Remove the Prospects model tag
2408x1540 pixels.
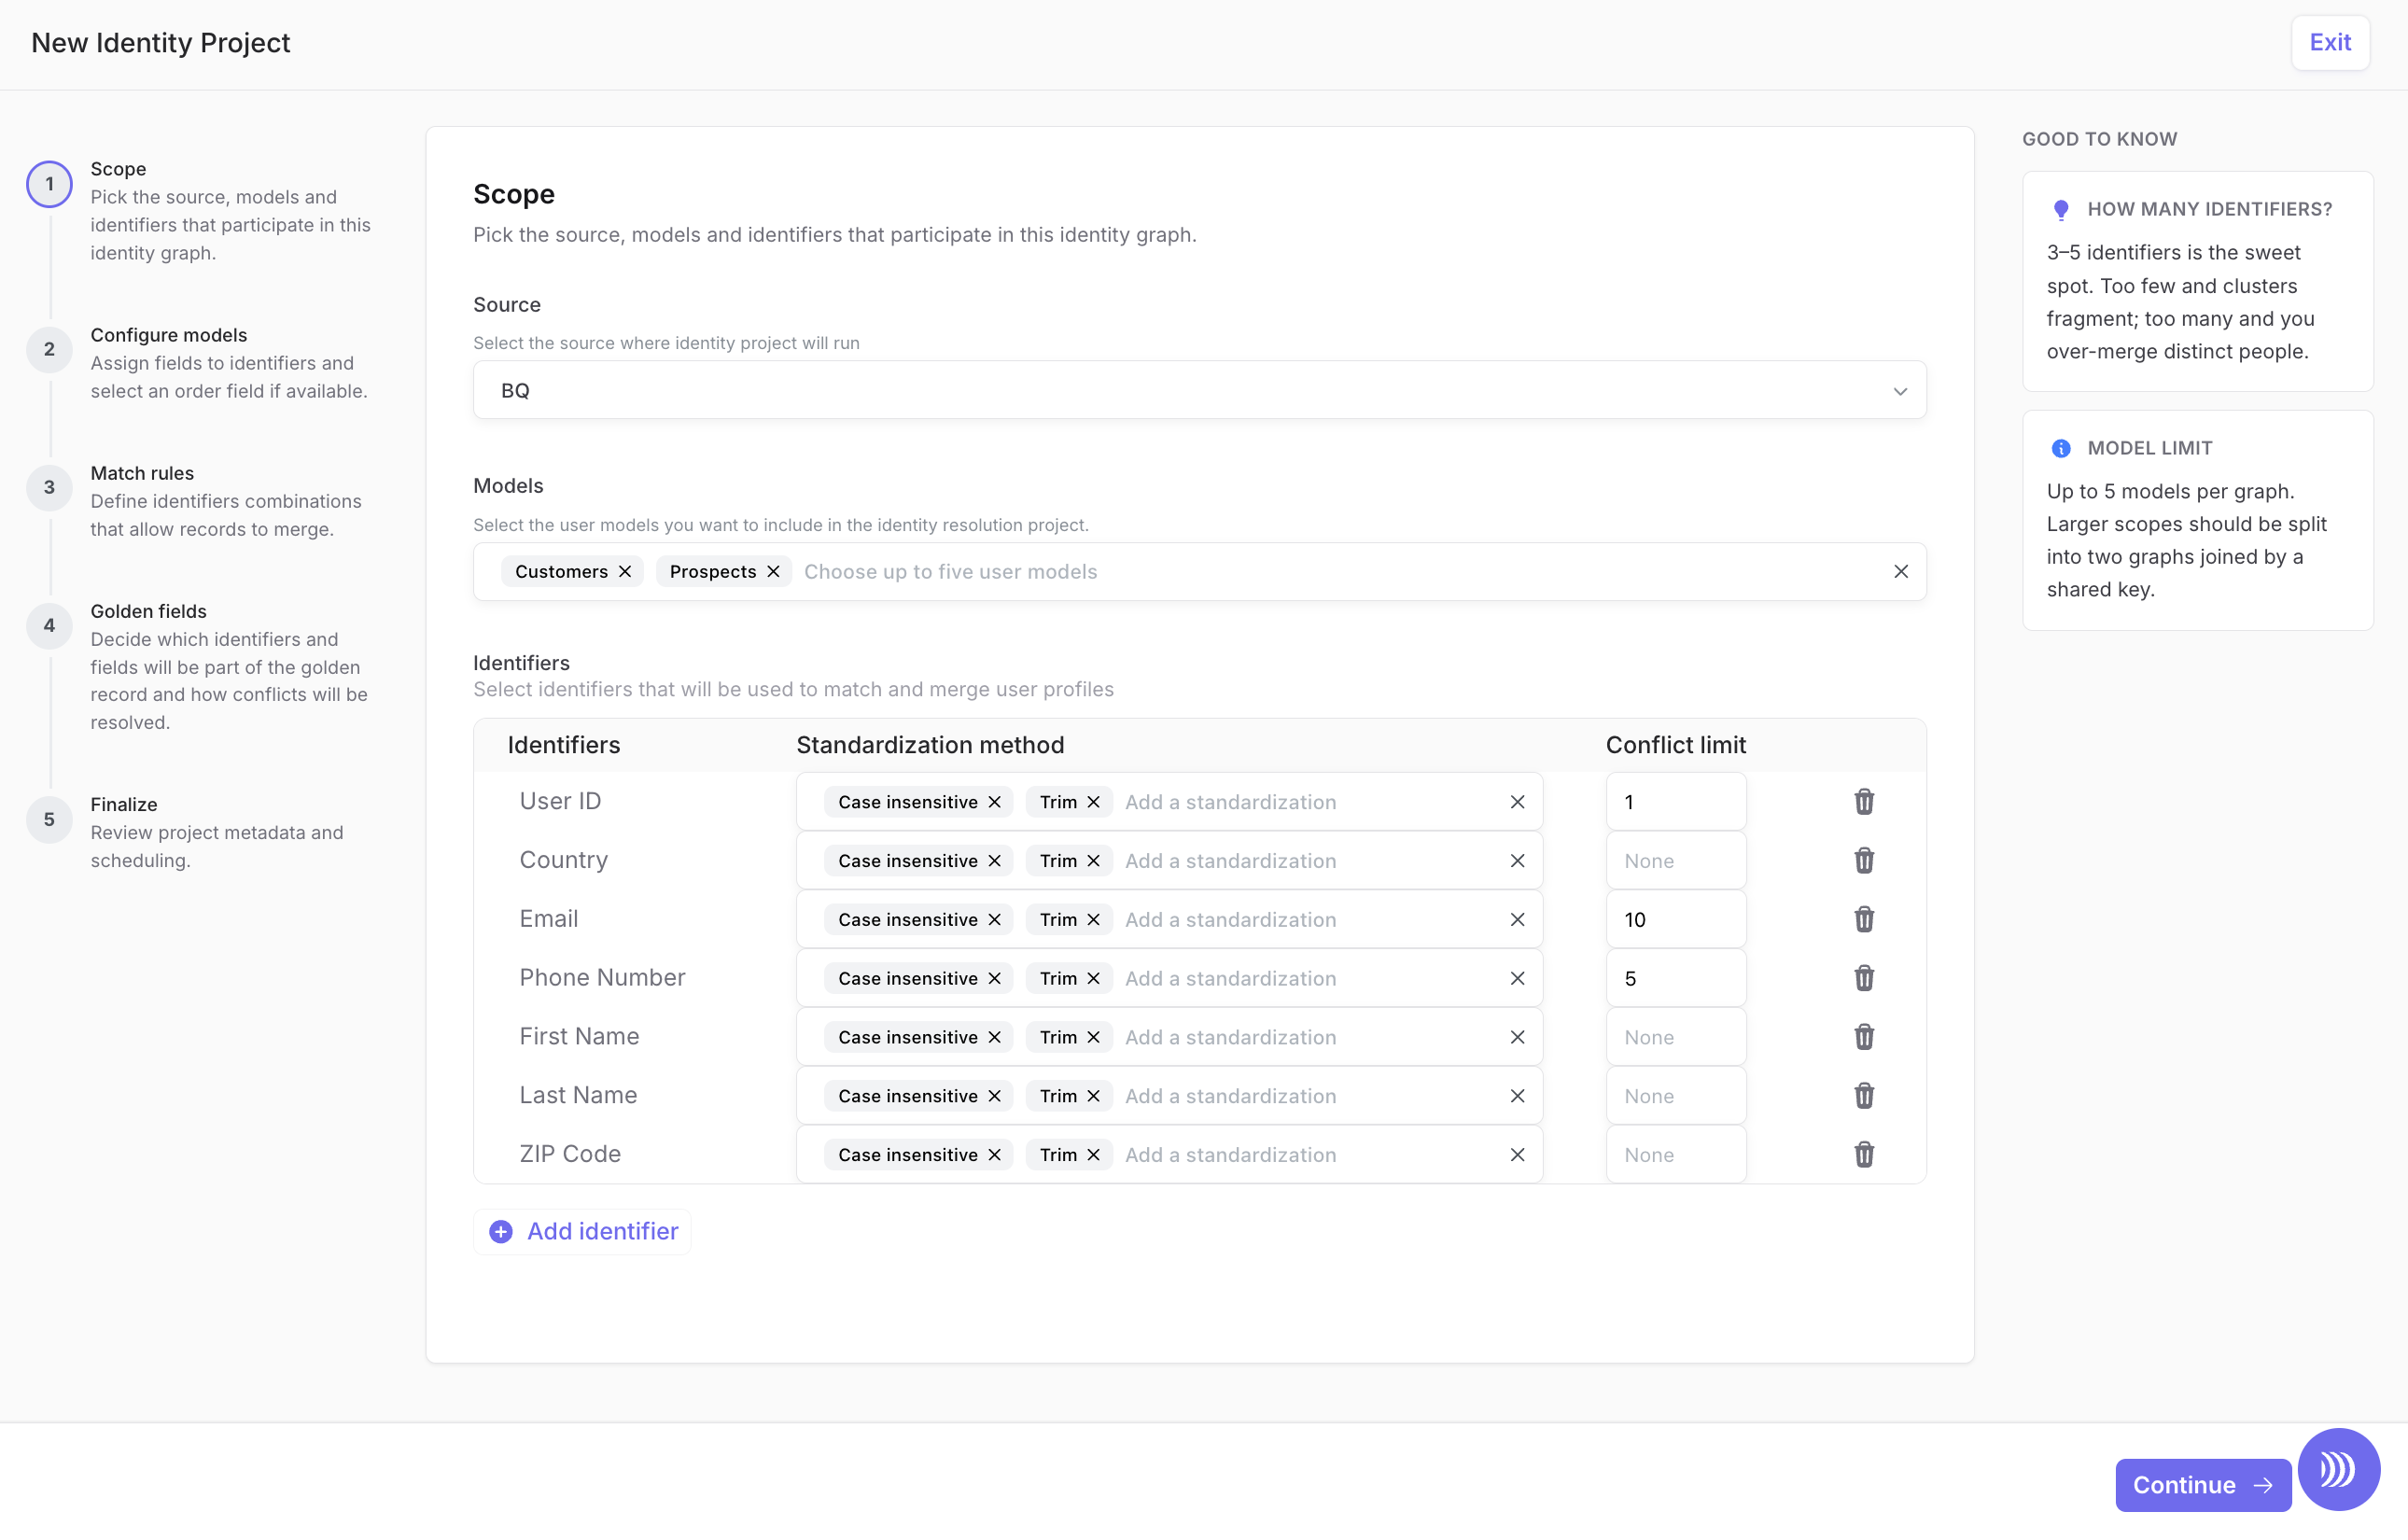[x=773, y=571]
